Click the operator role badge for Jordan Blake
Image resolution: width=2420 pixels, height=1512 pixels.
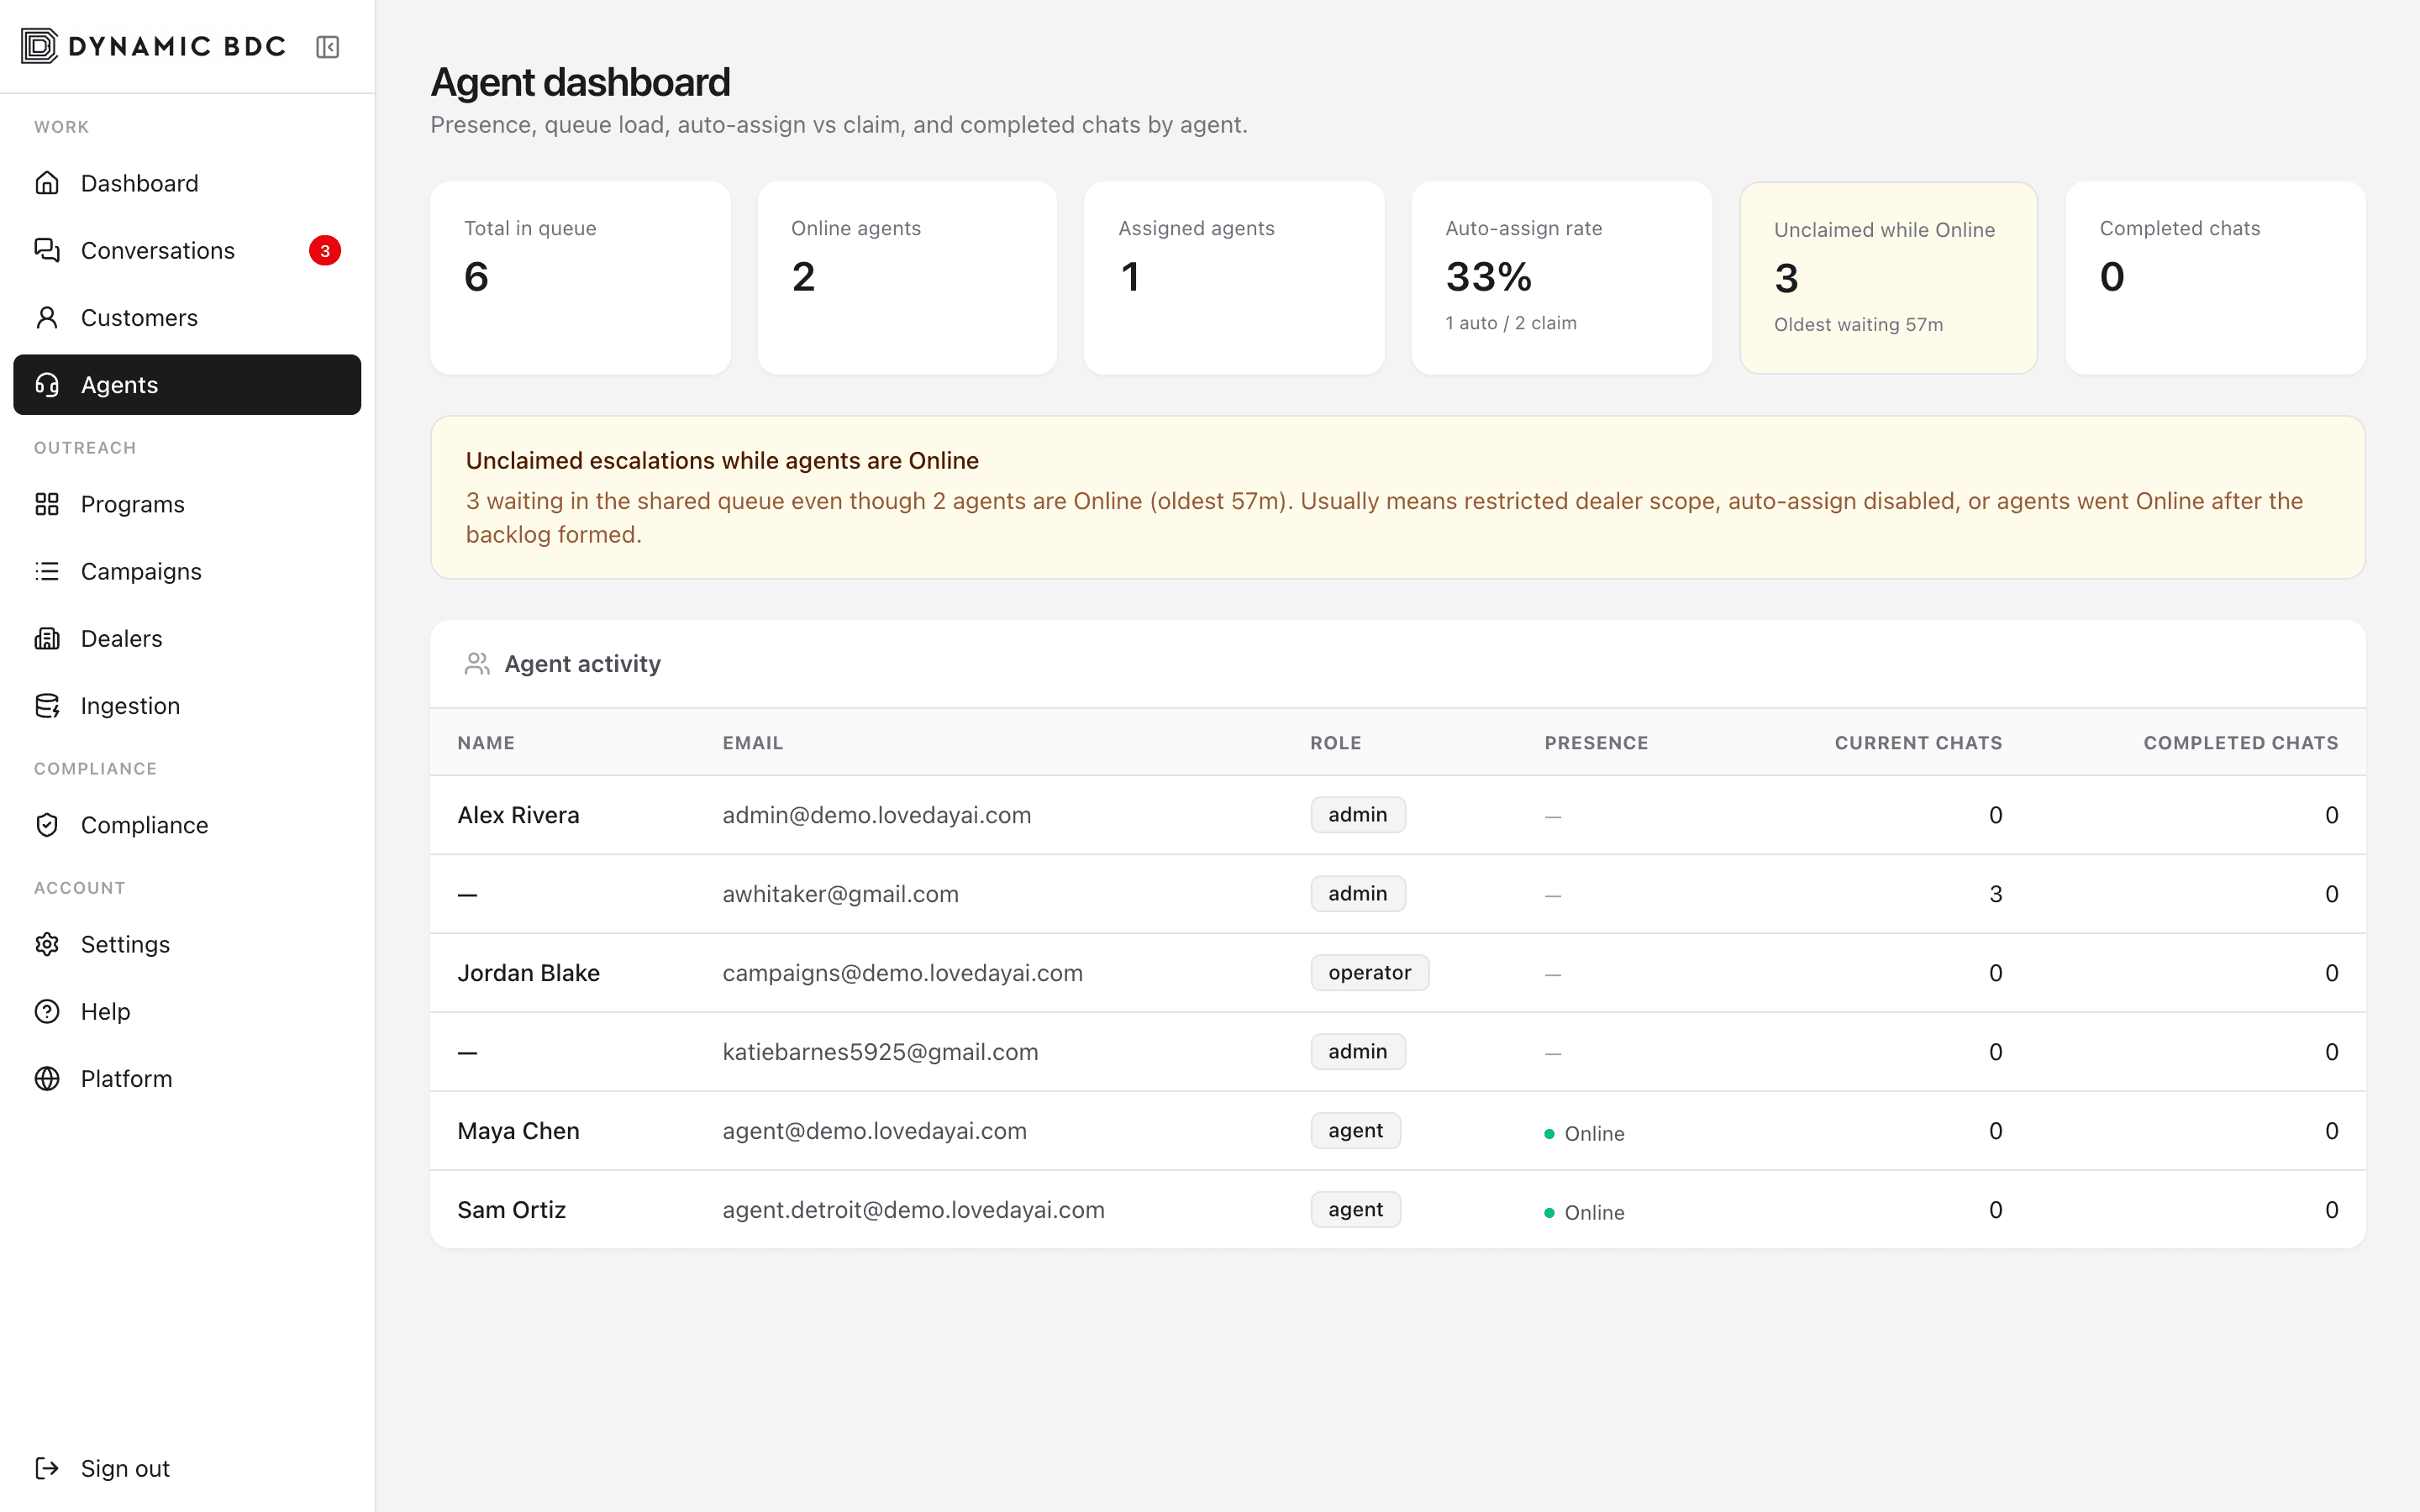click(x=1369, y=973)
